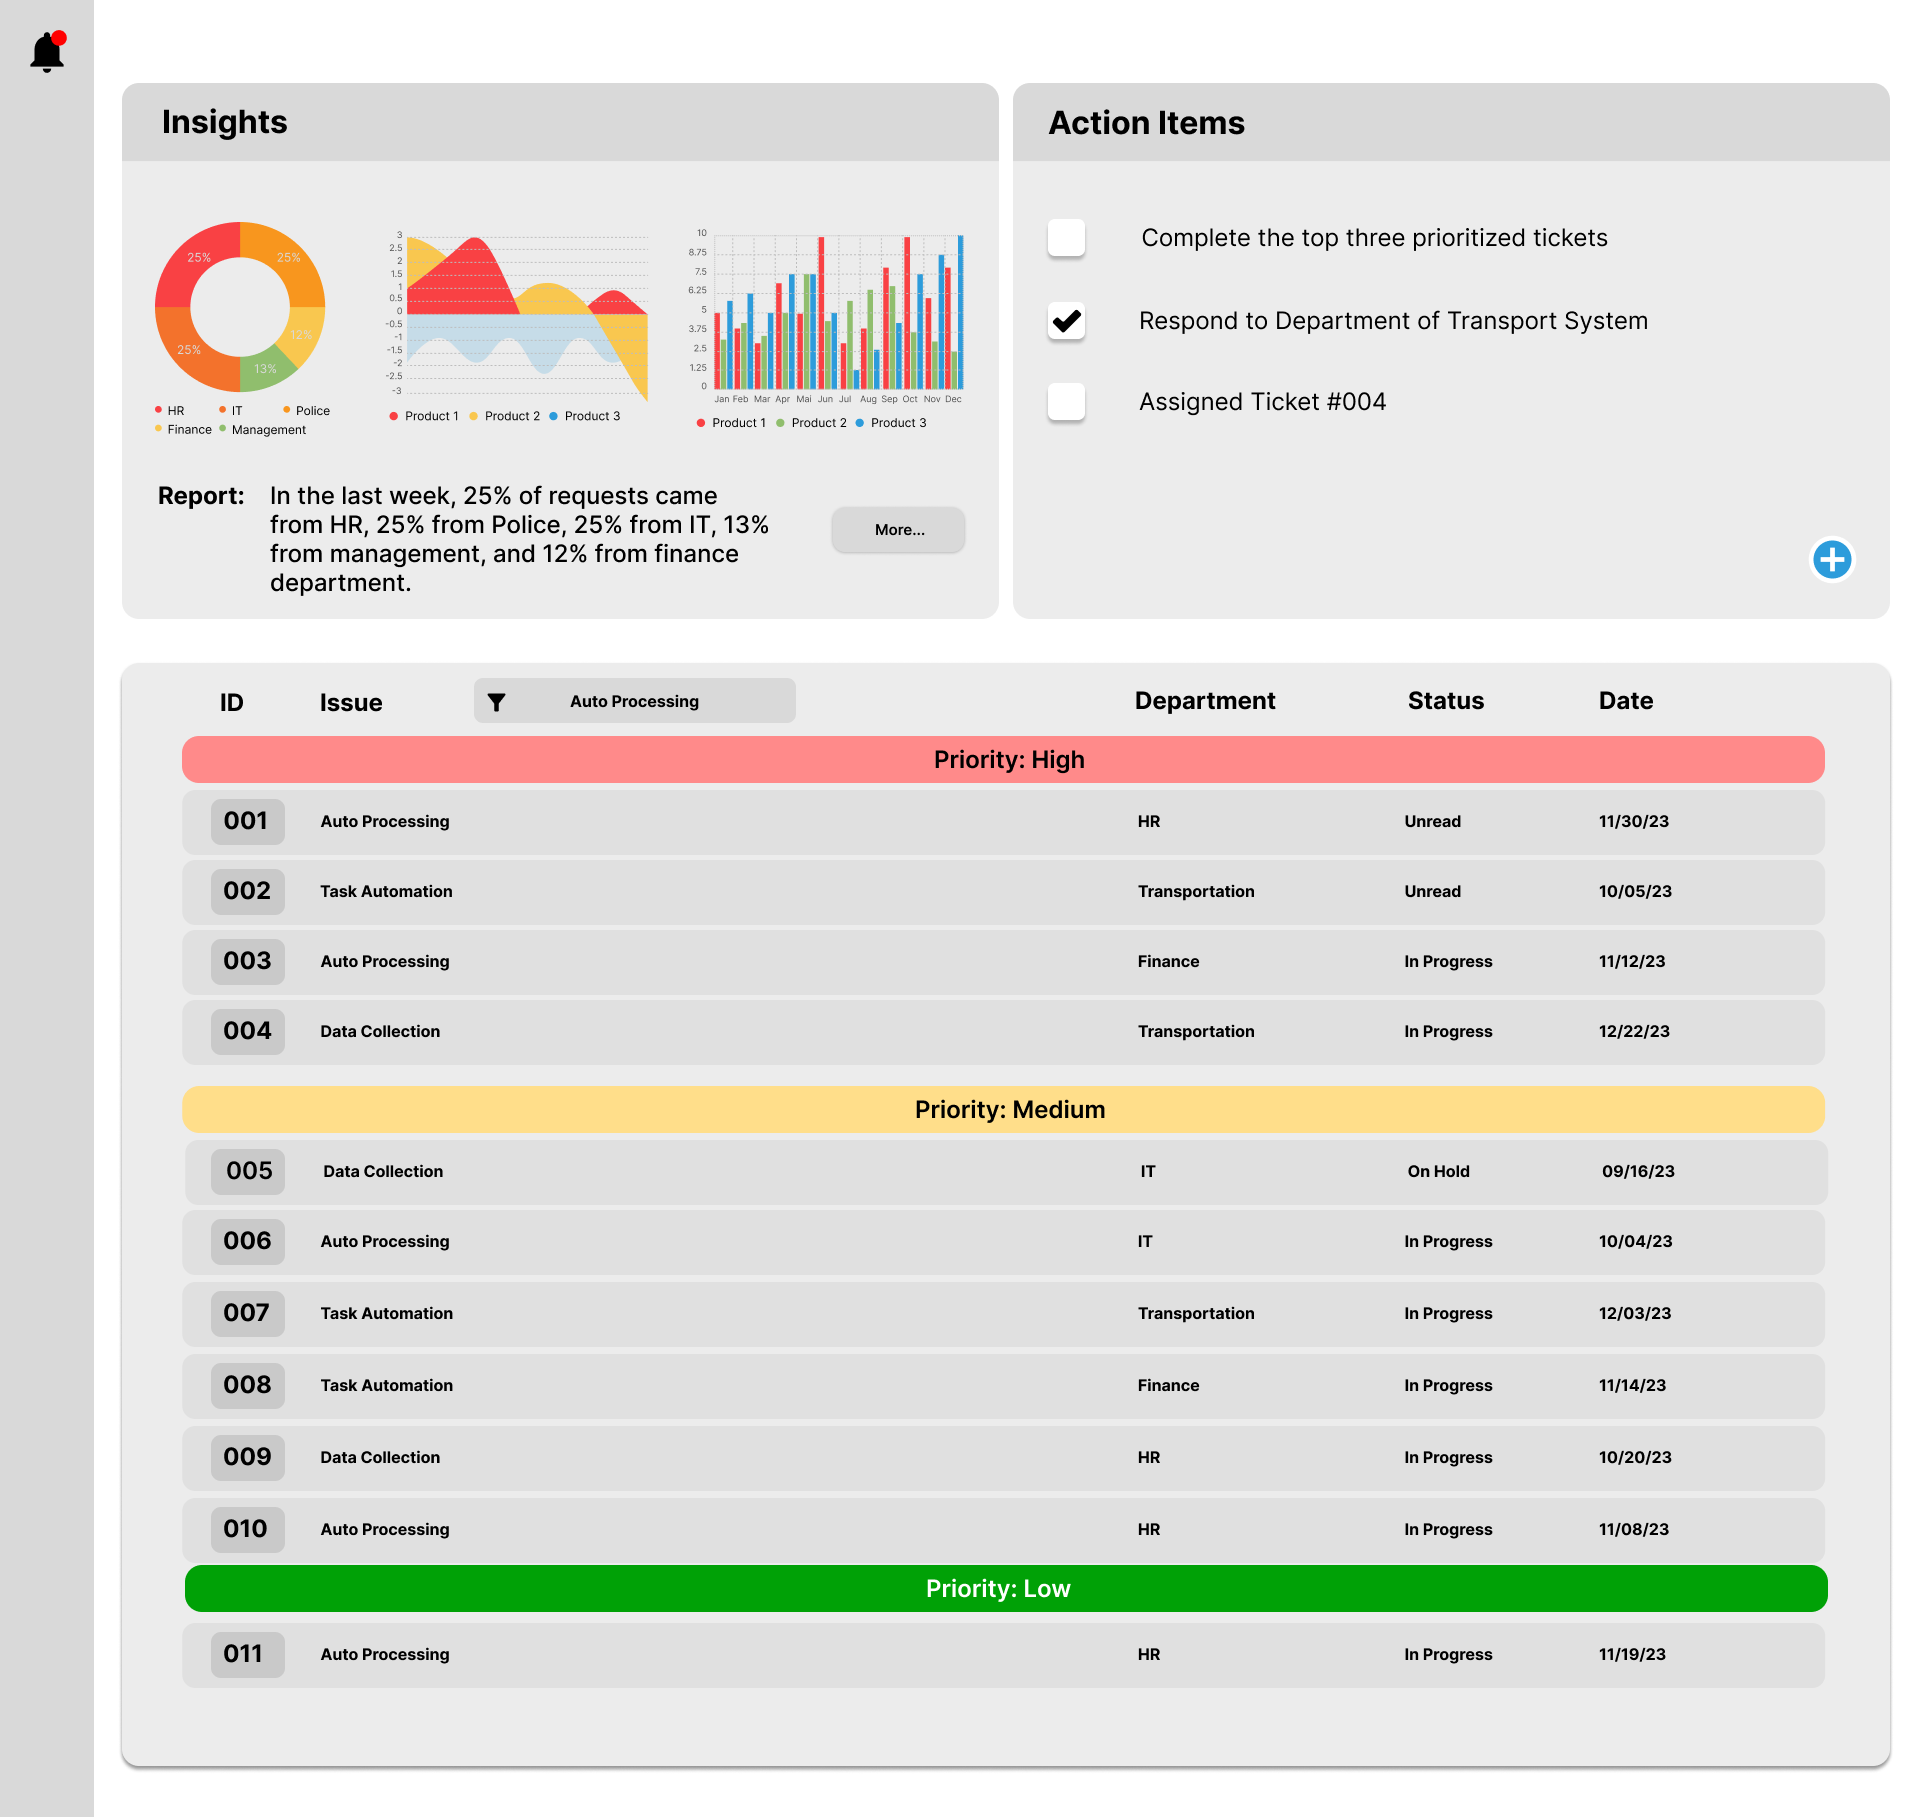
Task: Collapse the Priority: High section
Action: (1003, 760)
